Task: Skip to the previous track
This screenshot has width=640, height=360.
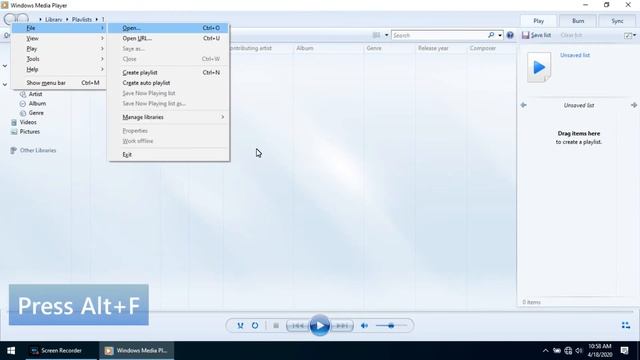Action: click(298, 325)
